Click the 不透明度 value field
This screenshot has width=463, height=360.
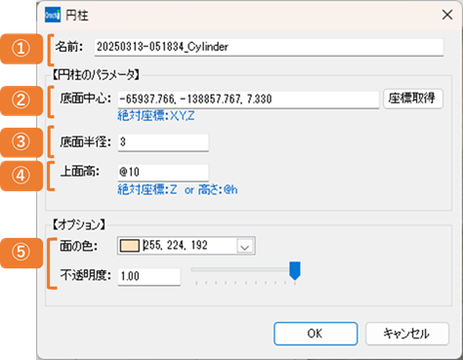coord(149,276)
